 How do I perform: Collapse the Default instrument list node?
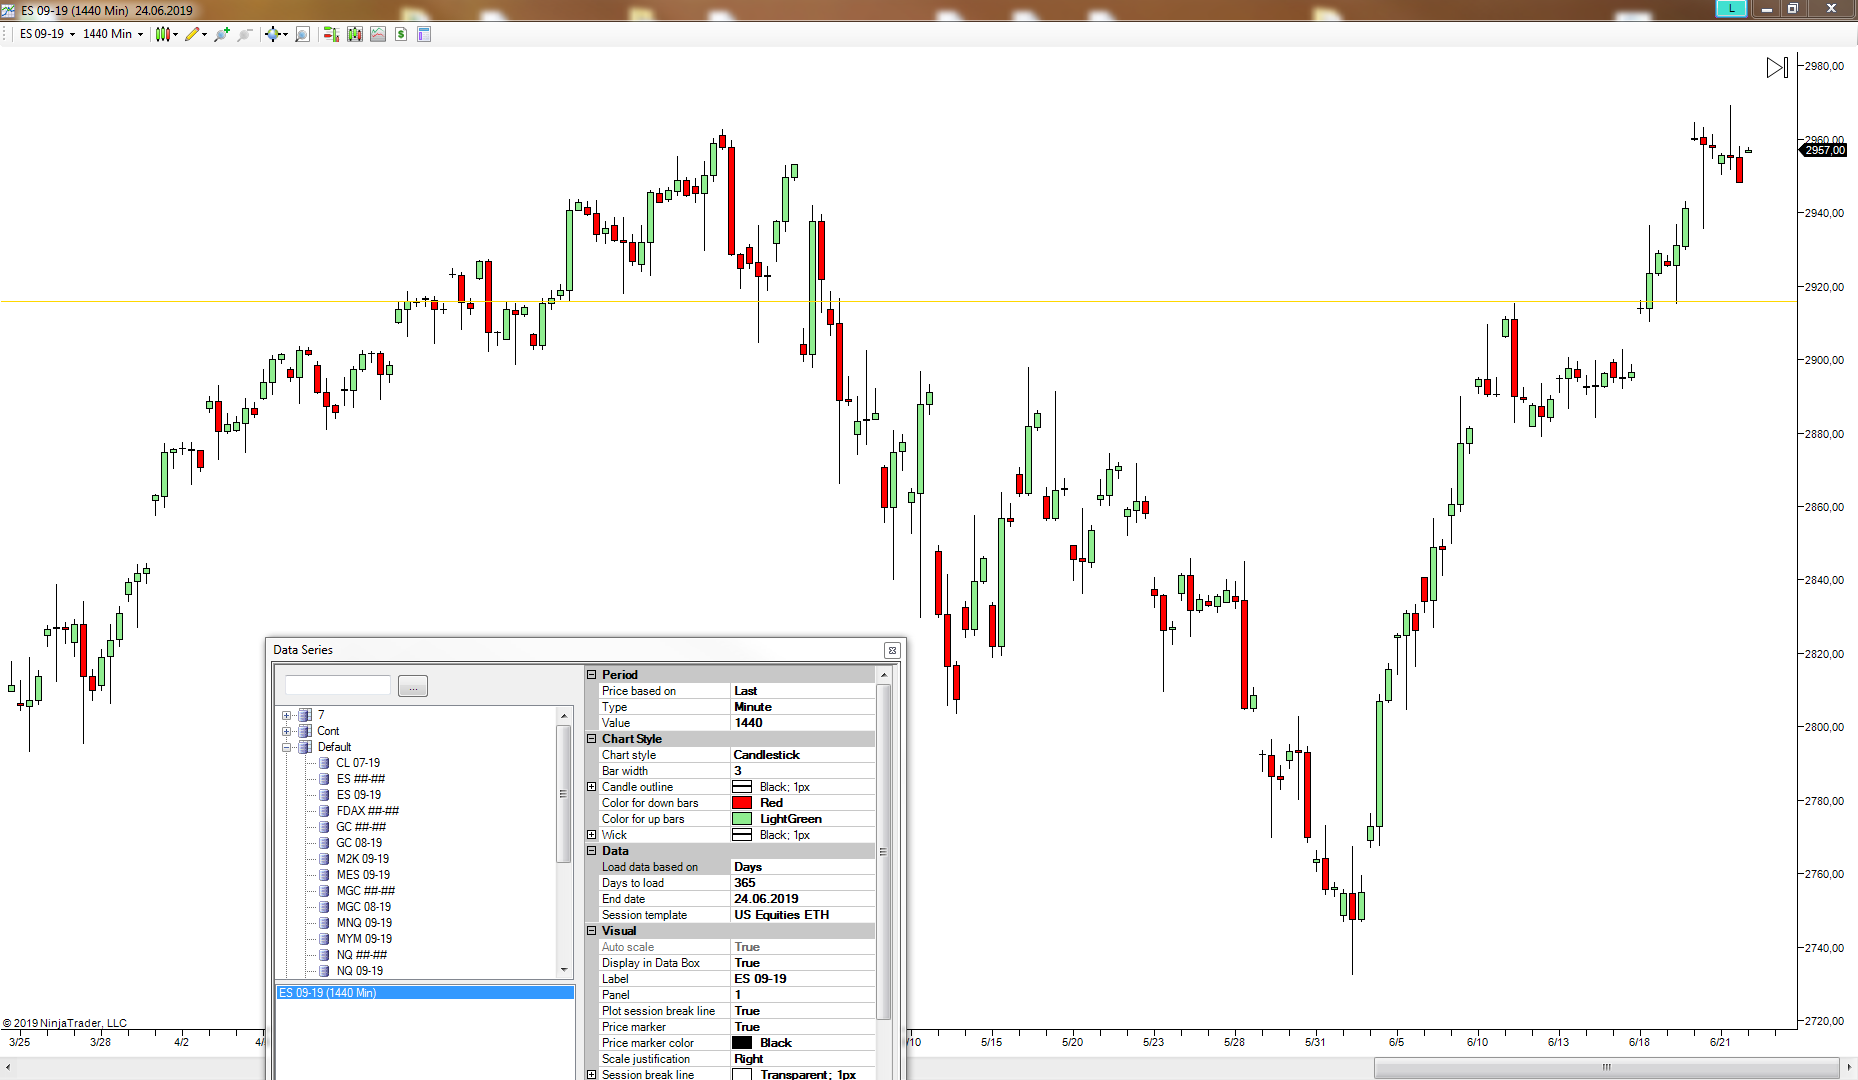(x=286, y=747)
